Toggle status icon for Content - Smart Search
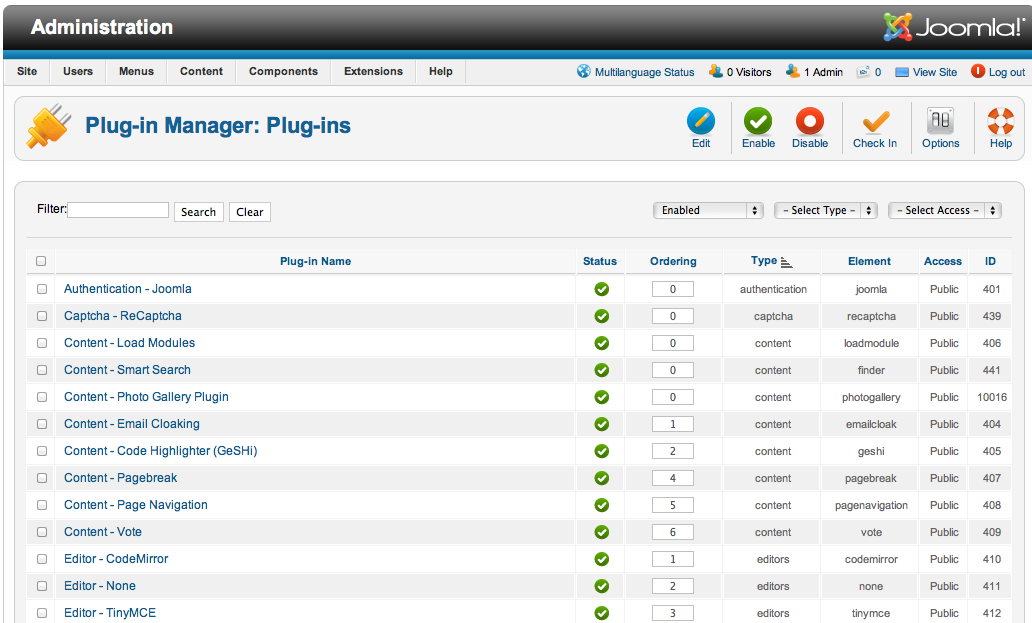 point(601,370)
